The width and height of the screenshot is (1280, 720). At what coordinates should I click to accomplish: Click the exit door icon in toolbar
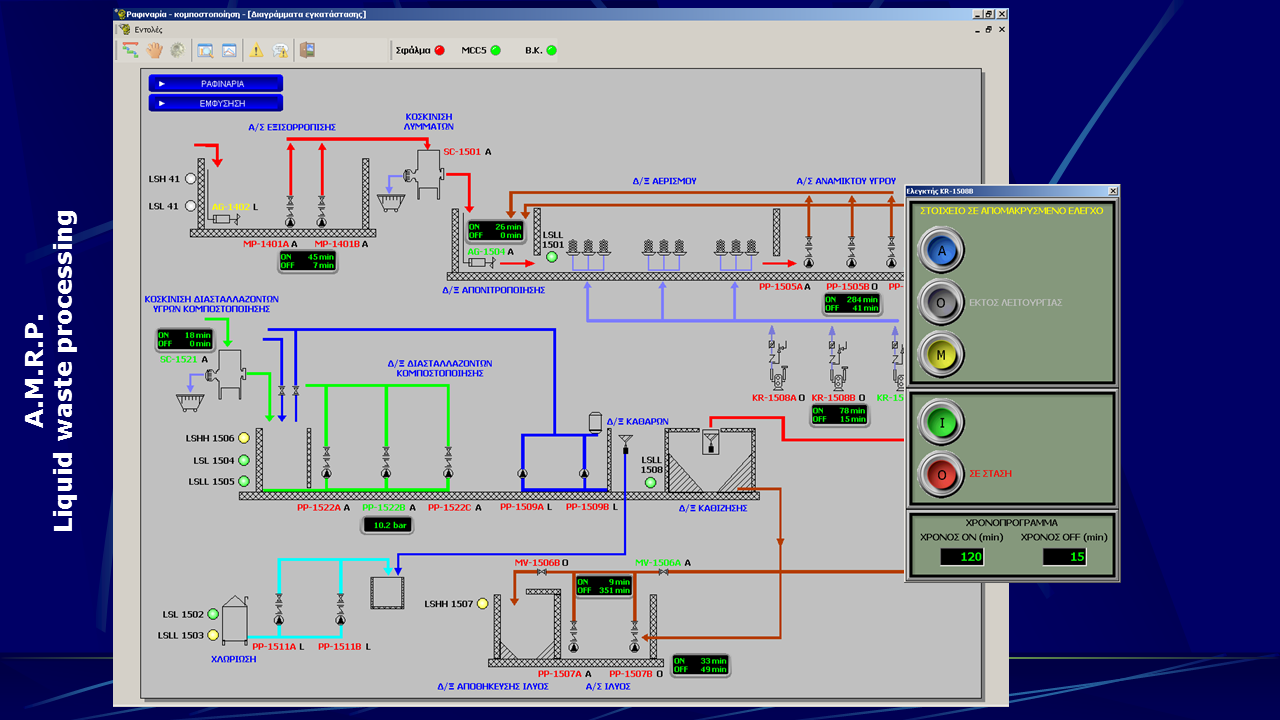point(307,50)
